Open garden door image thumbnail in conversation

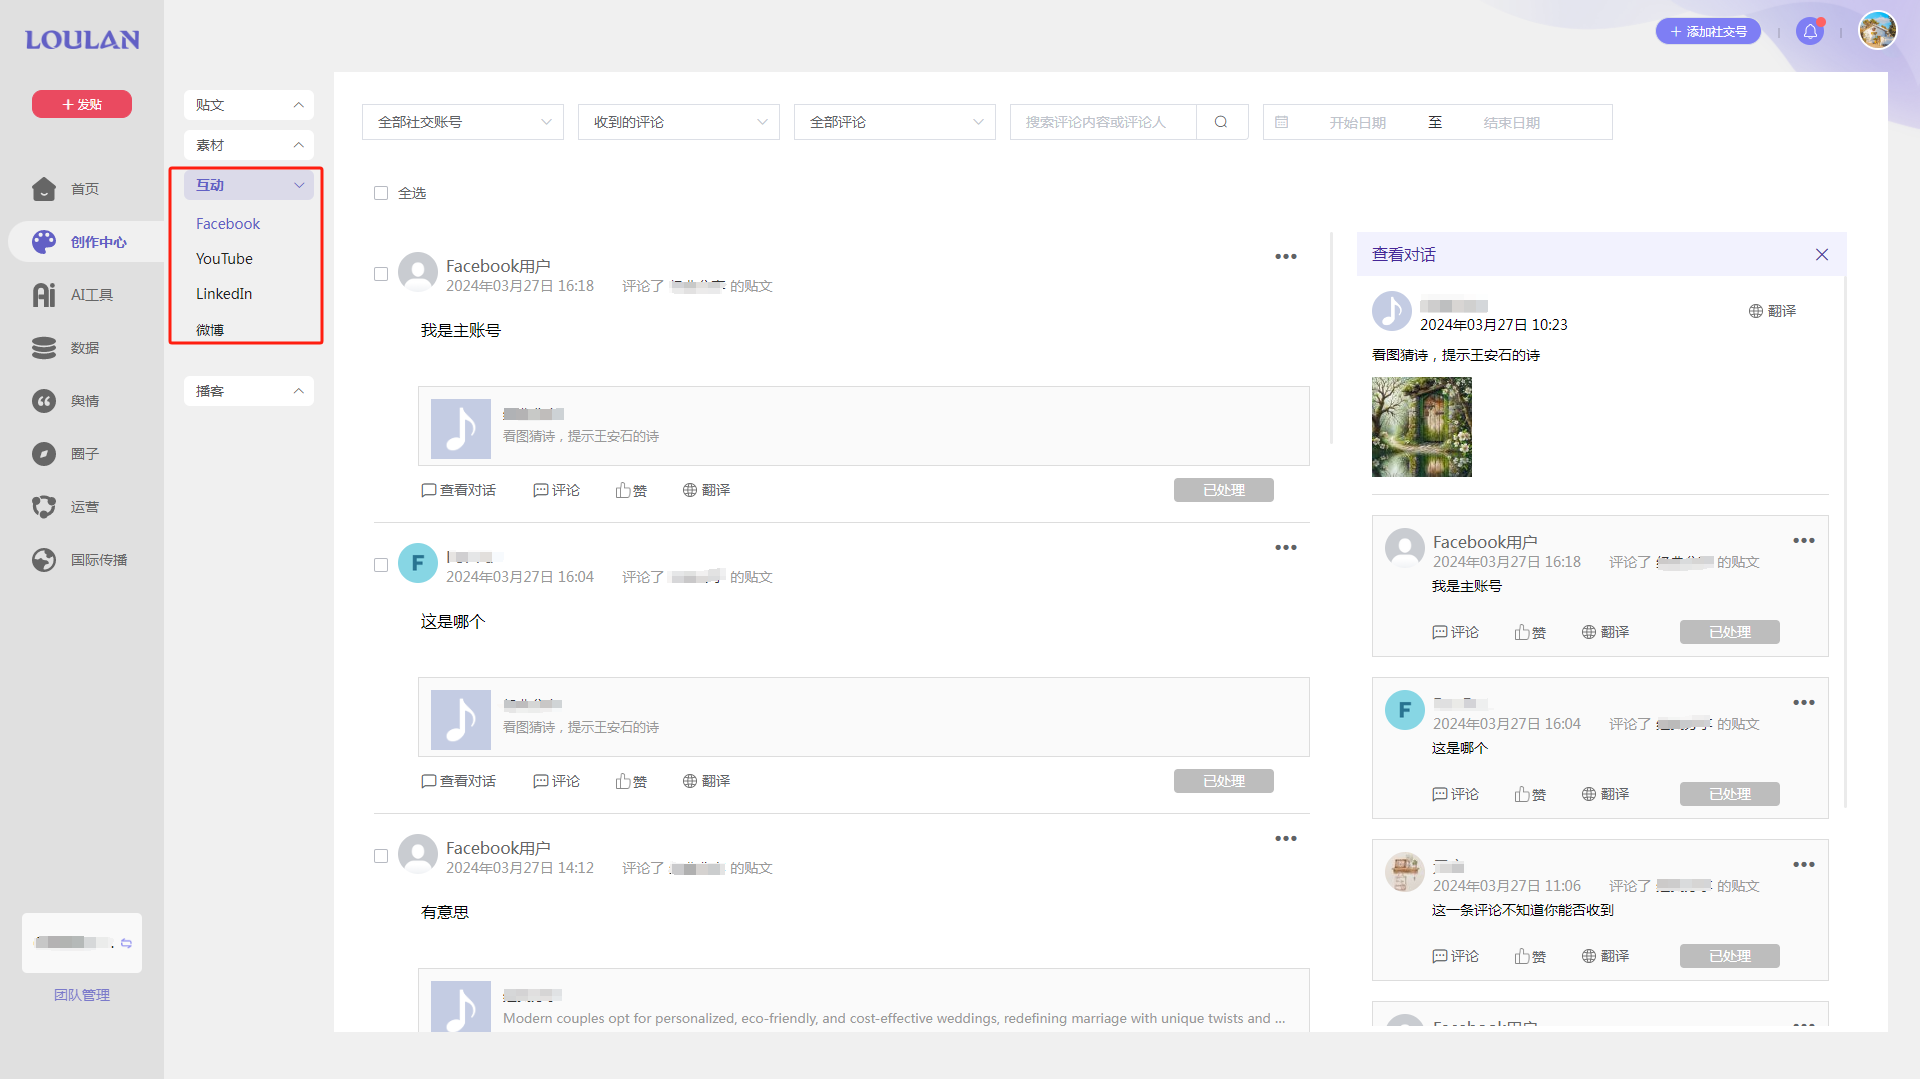click(1422, 427)
